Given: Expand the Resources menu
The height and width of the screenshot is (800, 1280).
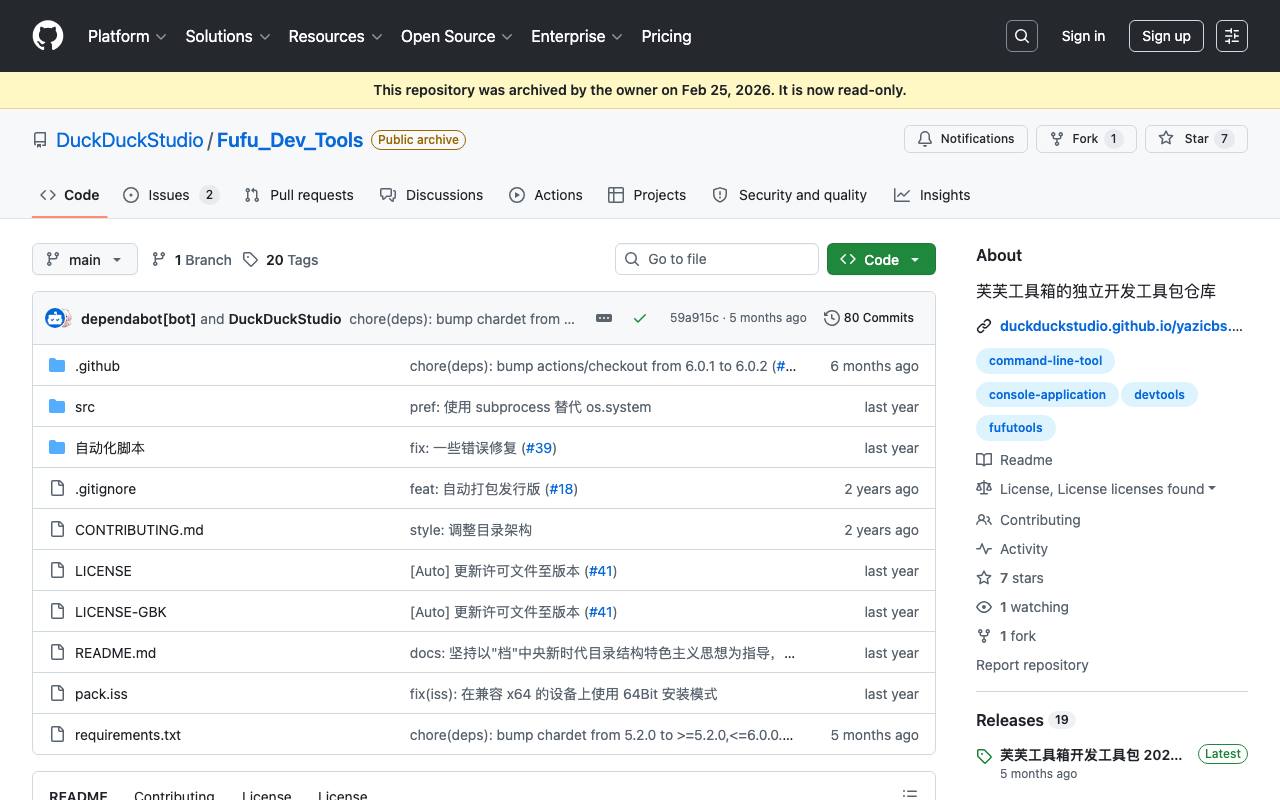Looking at the screenshot, I should click(x=336, y=36).
